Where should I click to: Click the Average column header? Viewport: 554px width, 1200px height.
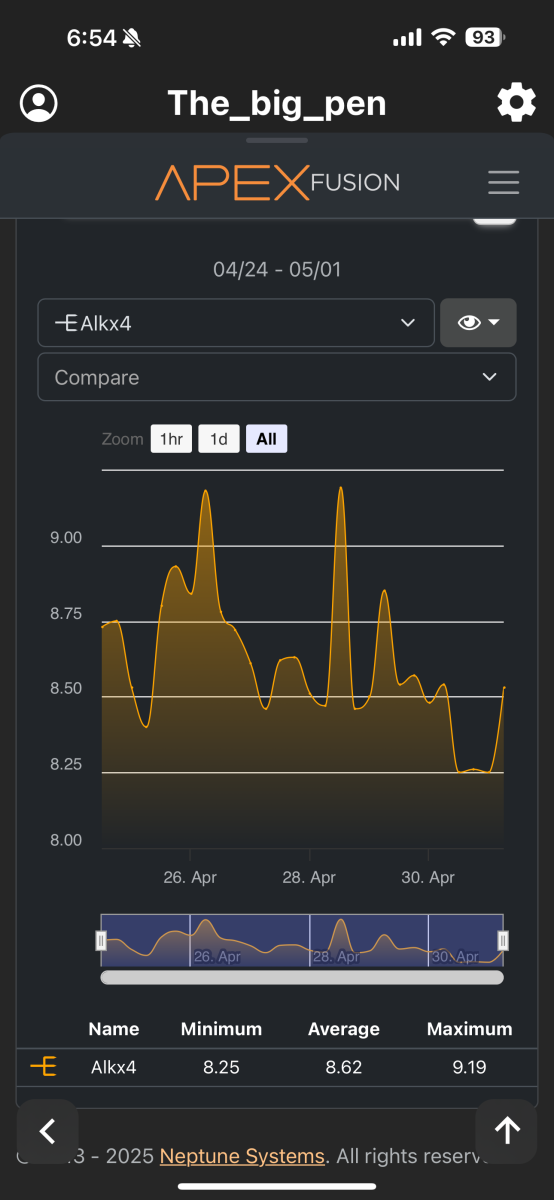click(344, 1029)
